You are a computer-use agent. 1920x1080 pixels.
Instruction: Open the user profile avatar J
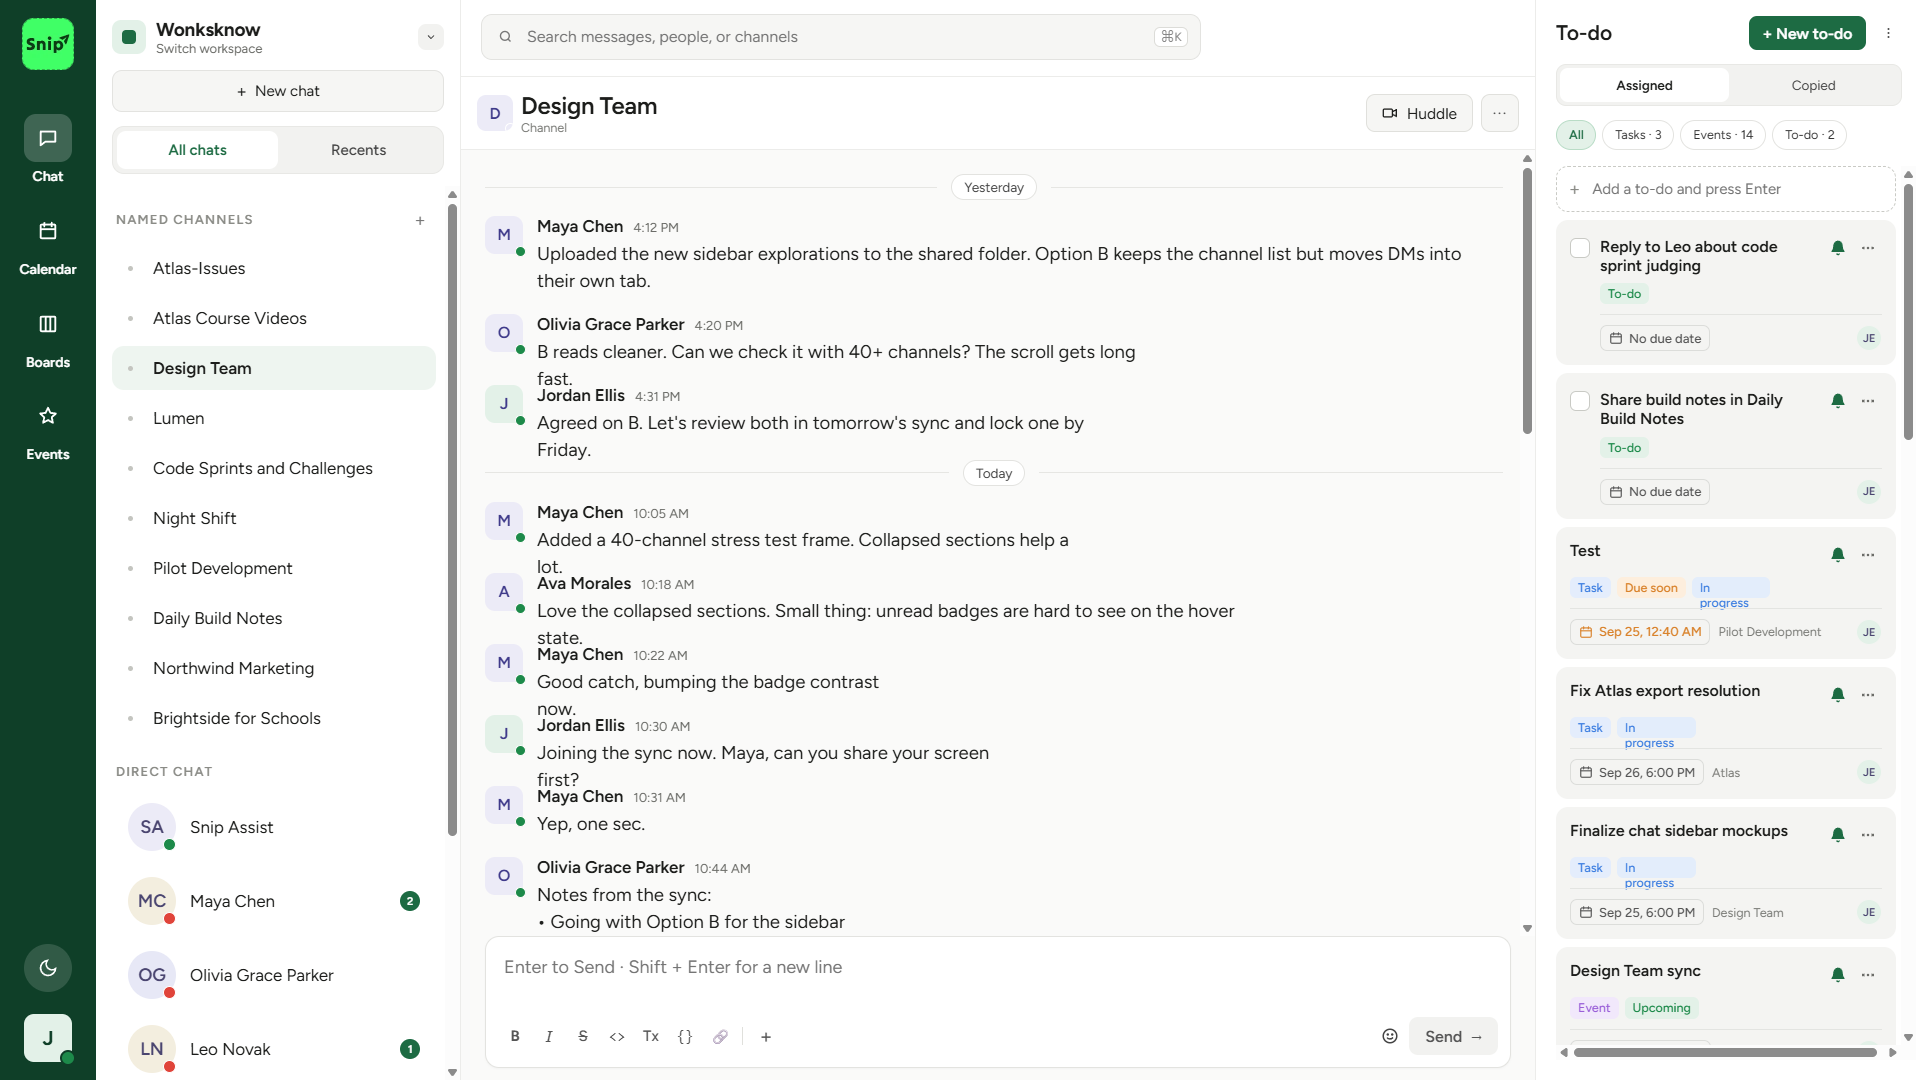click(48, 1038)
